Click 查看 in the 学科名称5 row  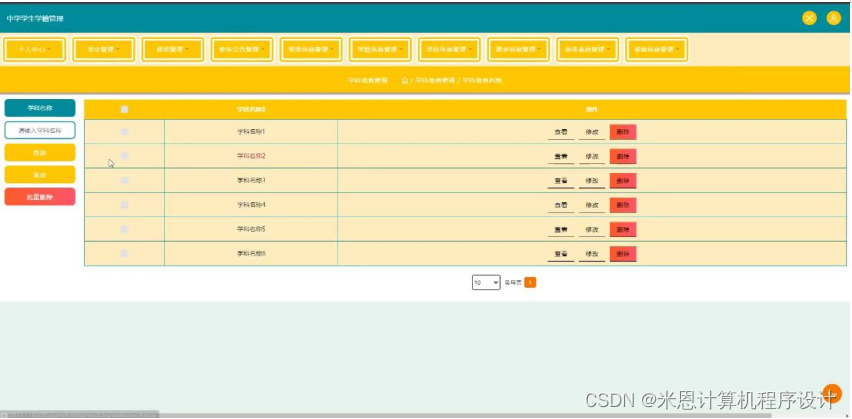coord(561,230)
